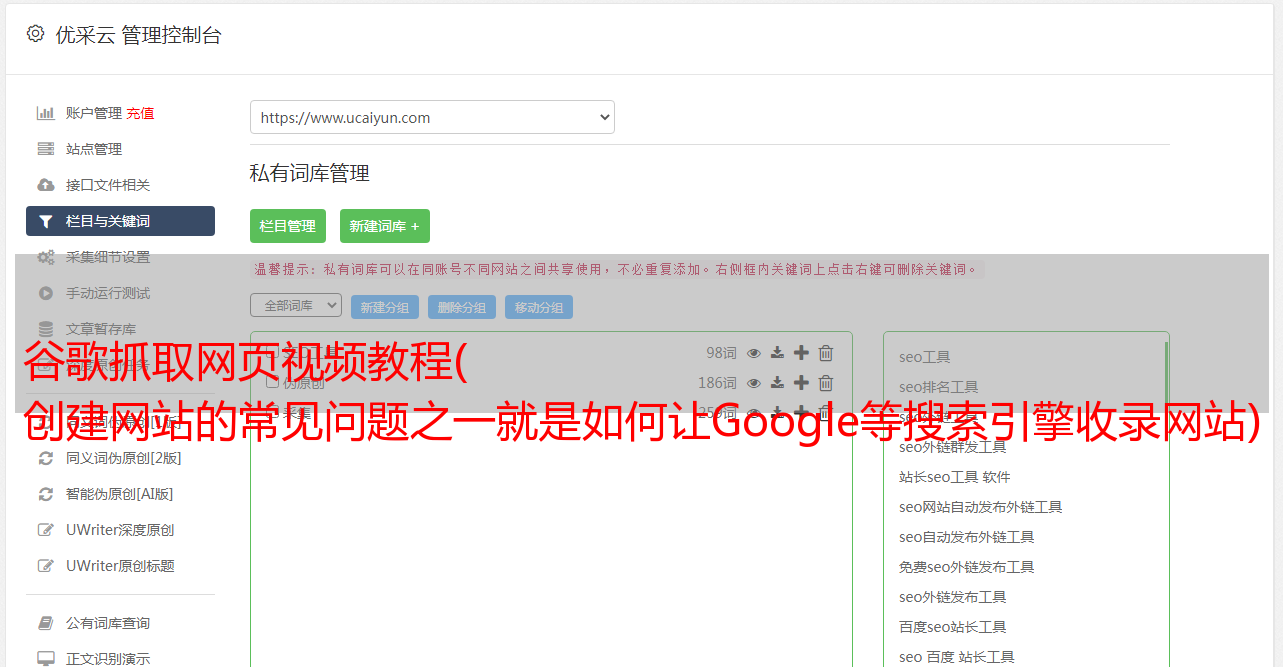Click the 新建分组 button
Screen dimensions: 1283x667
pyautogui.click(x=385, y=307)
